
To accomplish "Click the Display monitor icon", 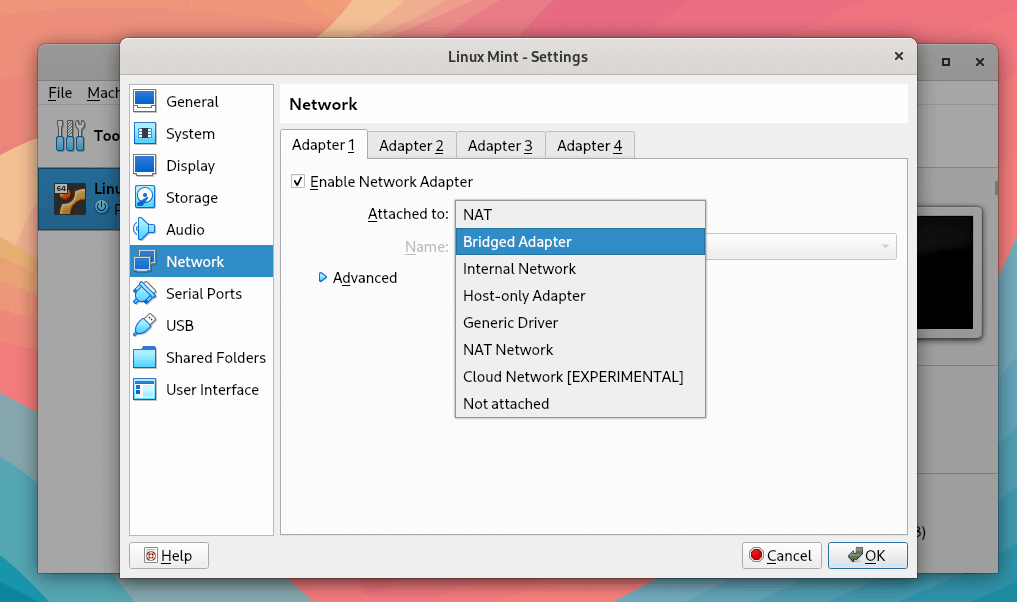I will [x=145, y=166].
